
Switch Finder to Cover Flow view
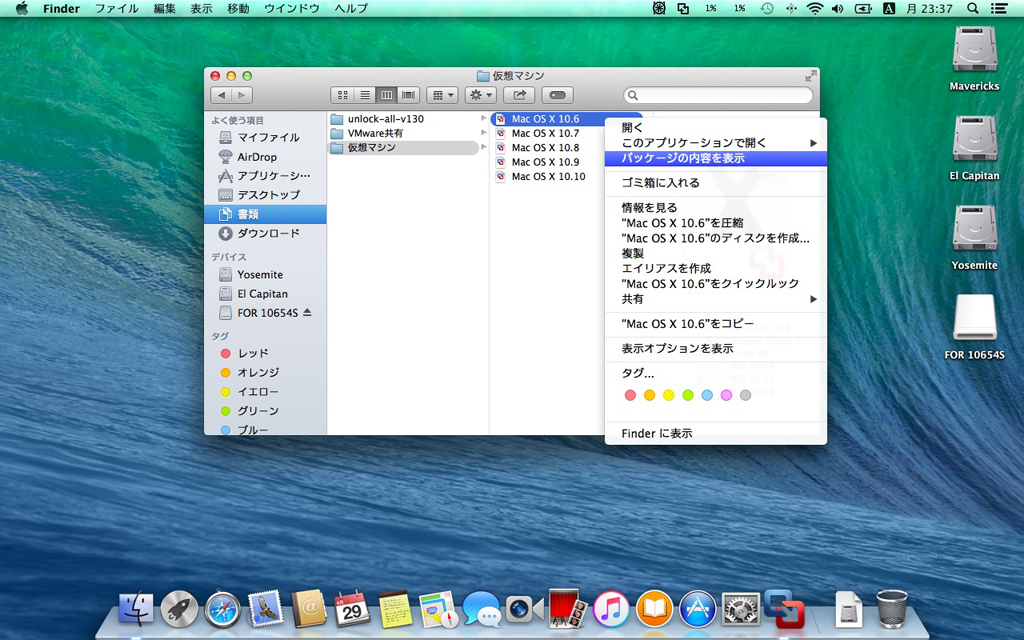point(409,95)
